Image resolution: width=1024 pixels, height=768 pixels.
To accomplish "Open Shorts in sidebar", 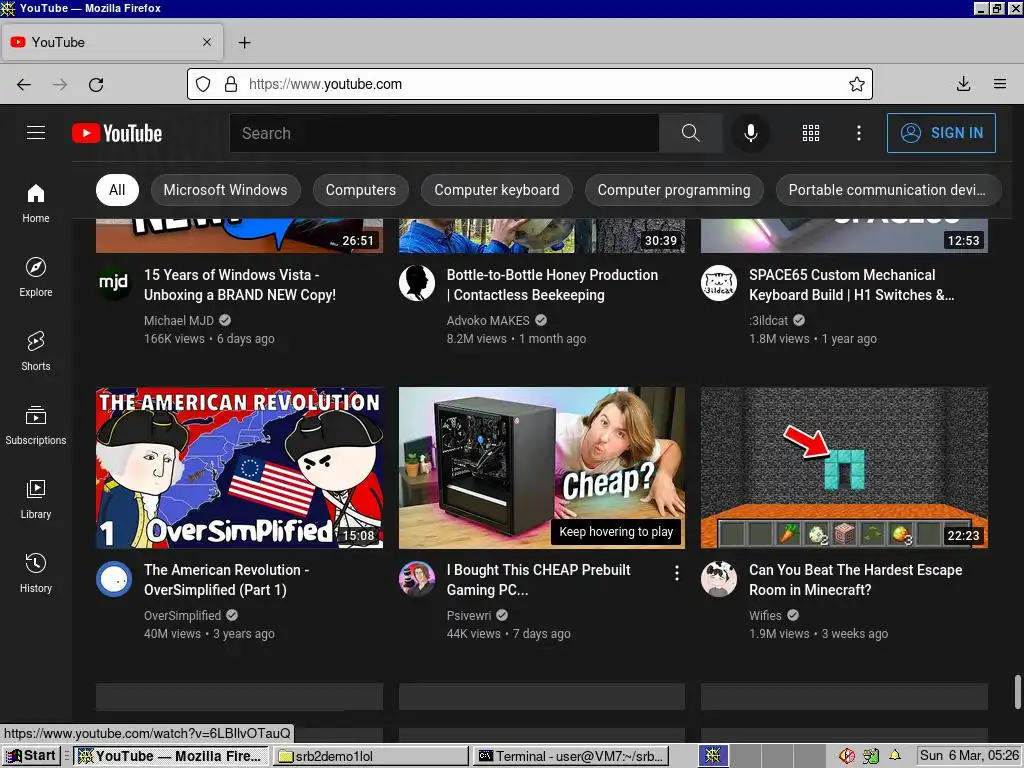I will [x=36, y=351].
